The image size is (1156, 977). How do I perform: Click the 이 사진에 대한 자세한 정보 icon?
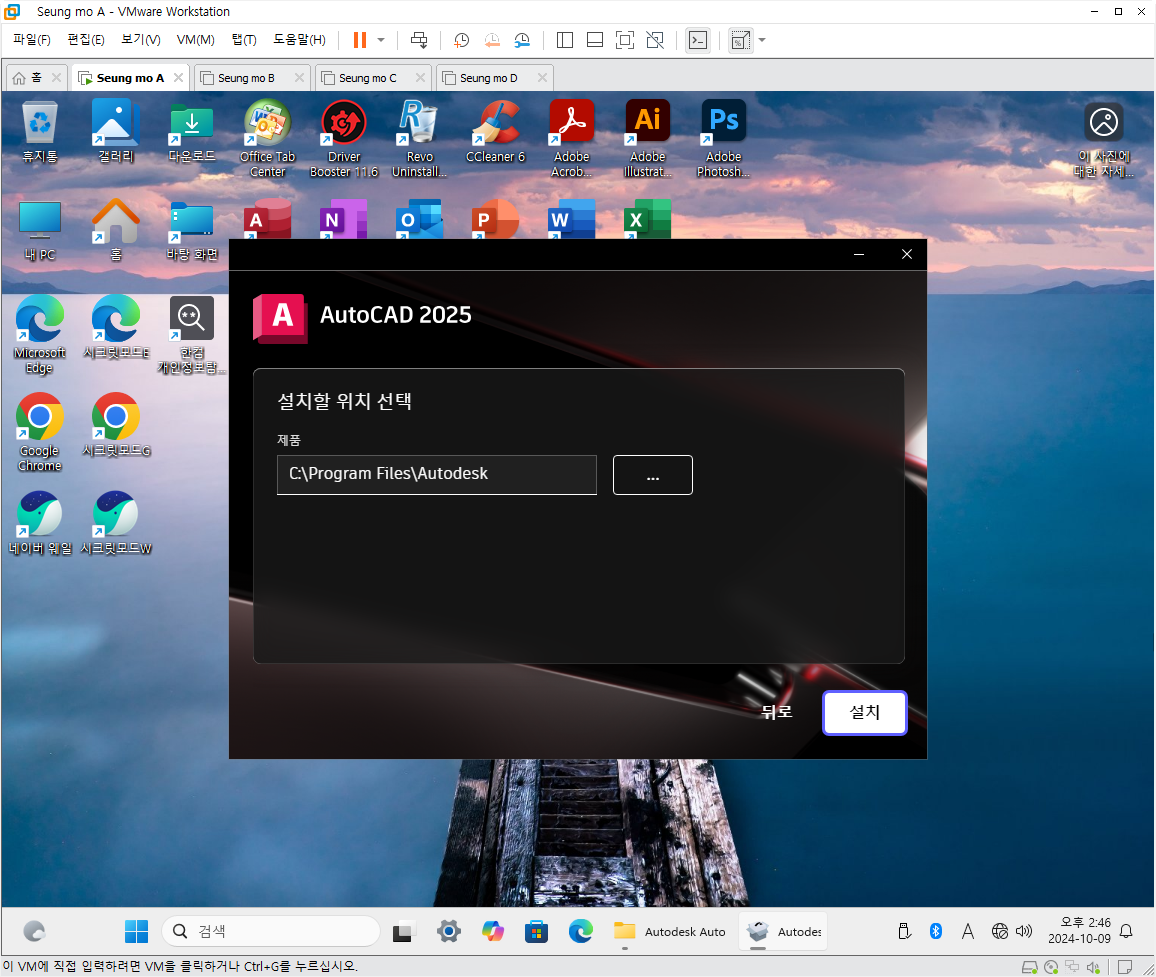pos(1104,140)
